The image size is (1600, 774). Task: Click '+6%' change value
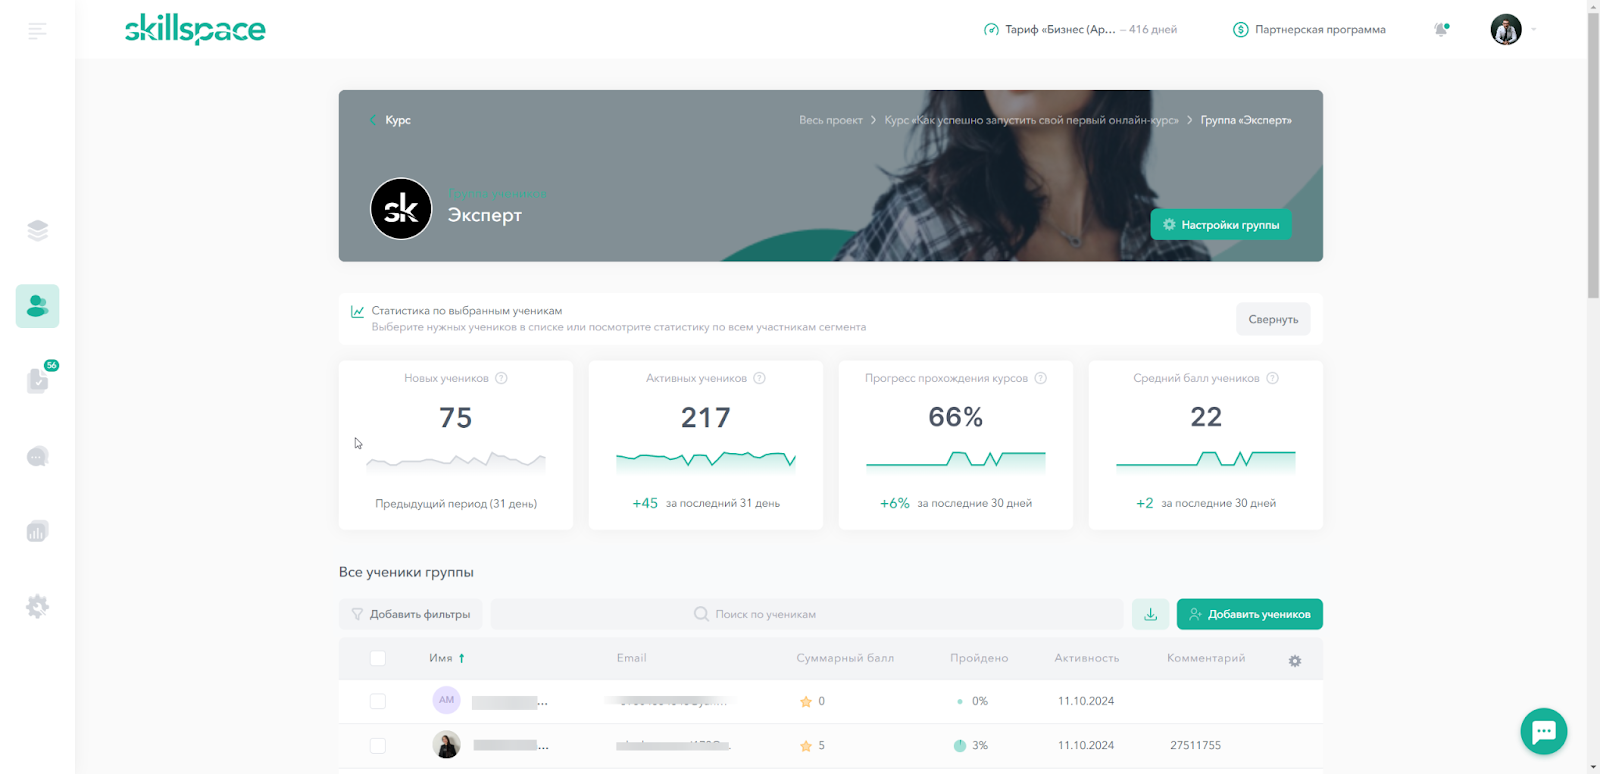[895, 503]
